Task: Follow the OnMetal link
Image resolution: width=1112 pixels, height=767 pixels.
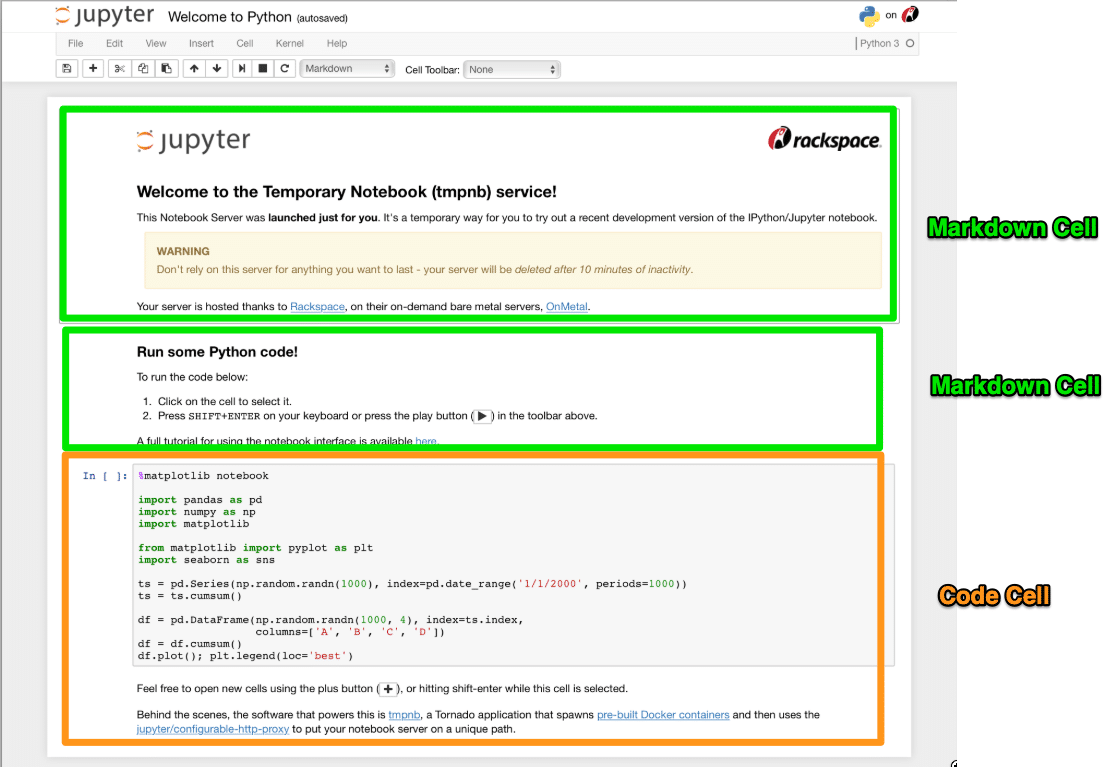Action: 566,306
